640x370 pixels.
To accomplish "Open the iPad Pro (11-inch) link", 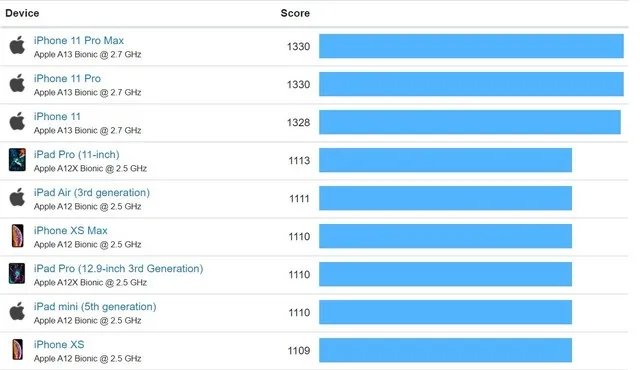I will coord(77,154).
